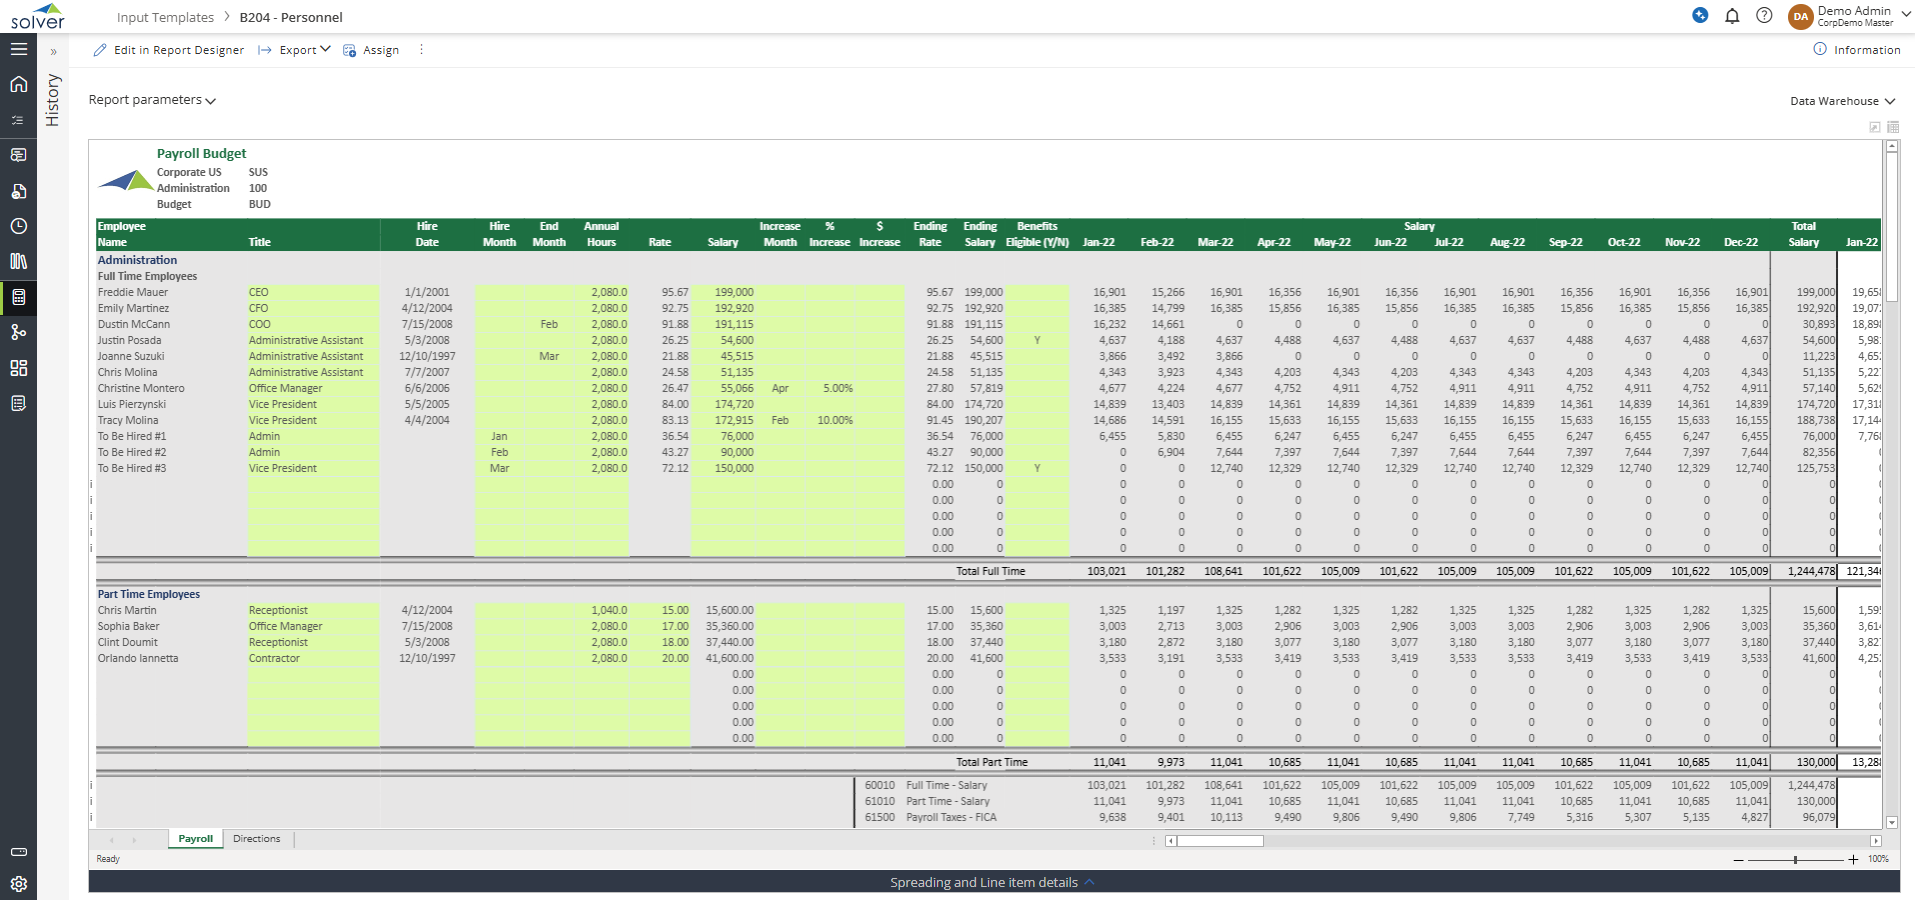
Task: Open the Data Warehouse dropdown
Action: pos(1842,101)
